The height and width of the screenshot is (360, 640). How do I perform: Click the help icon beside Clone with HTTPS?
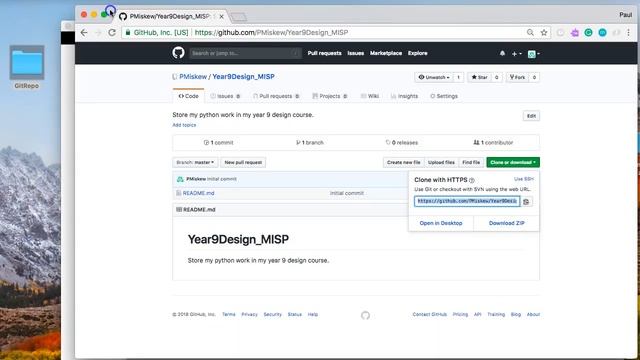[x=472, y=180]
